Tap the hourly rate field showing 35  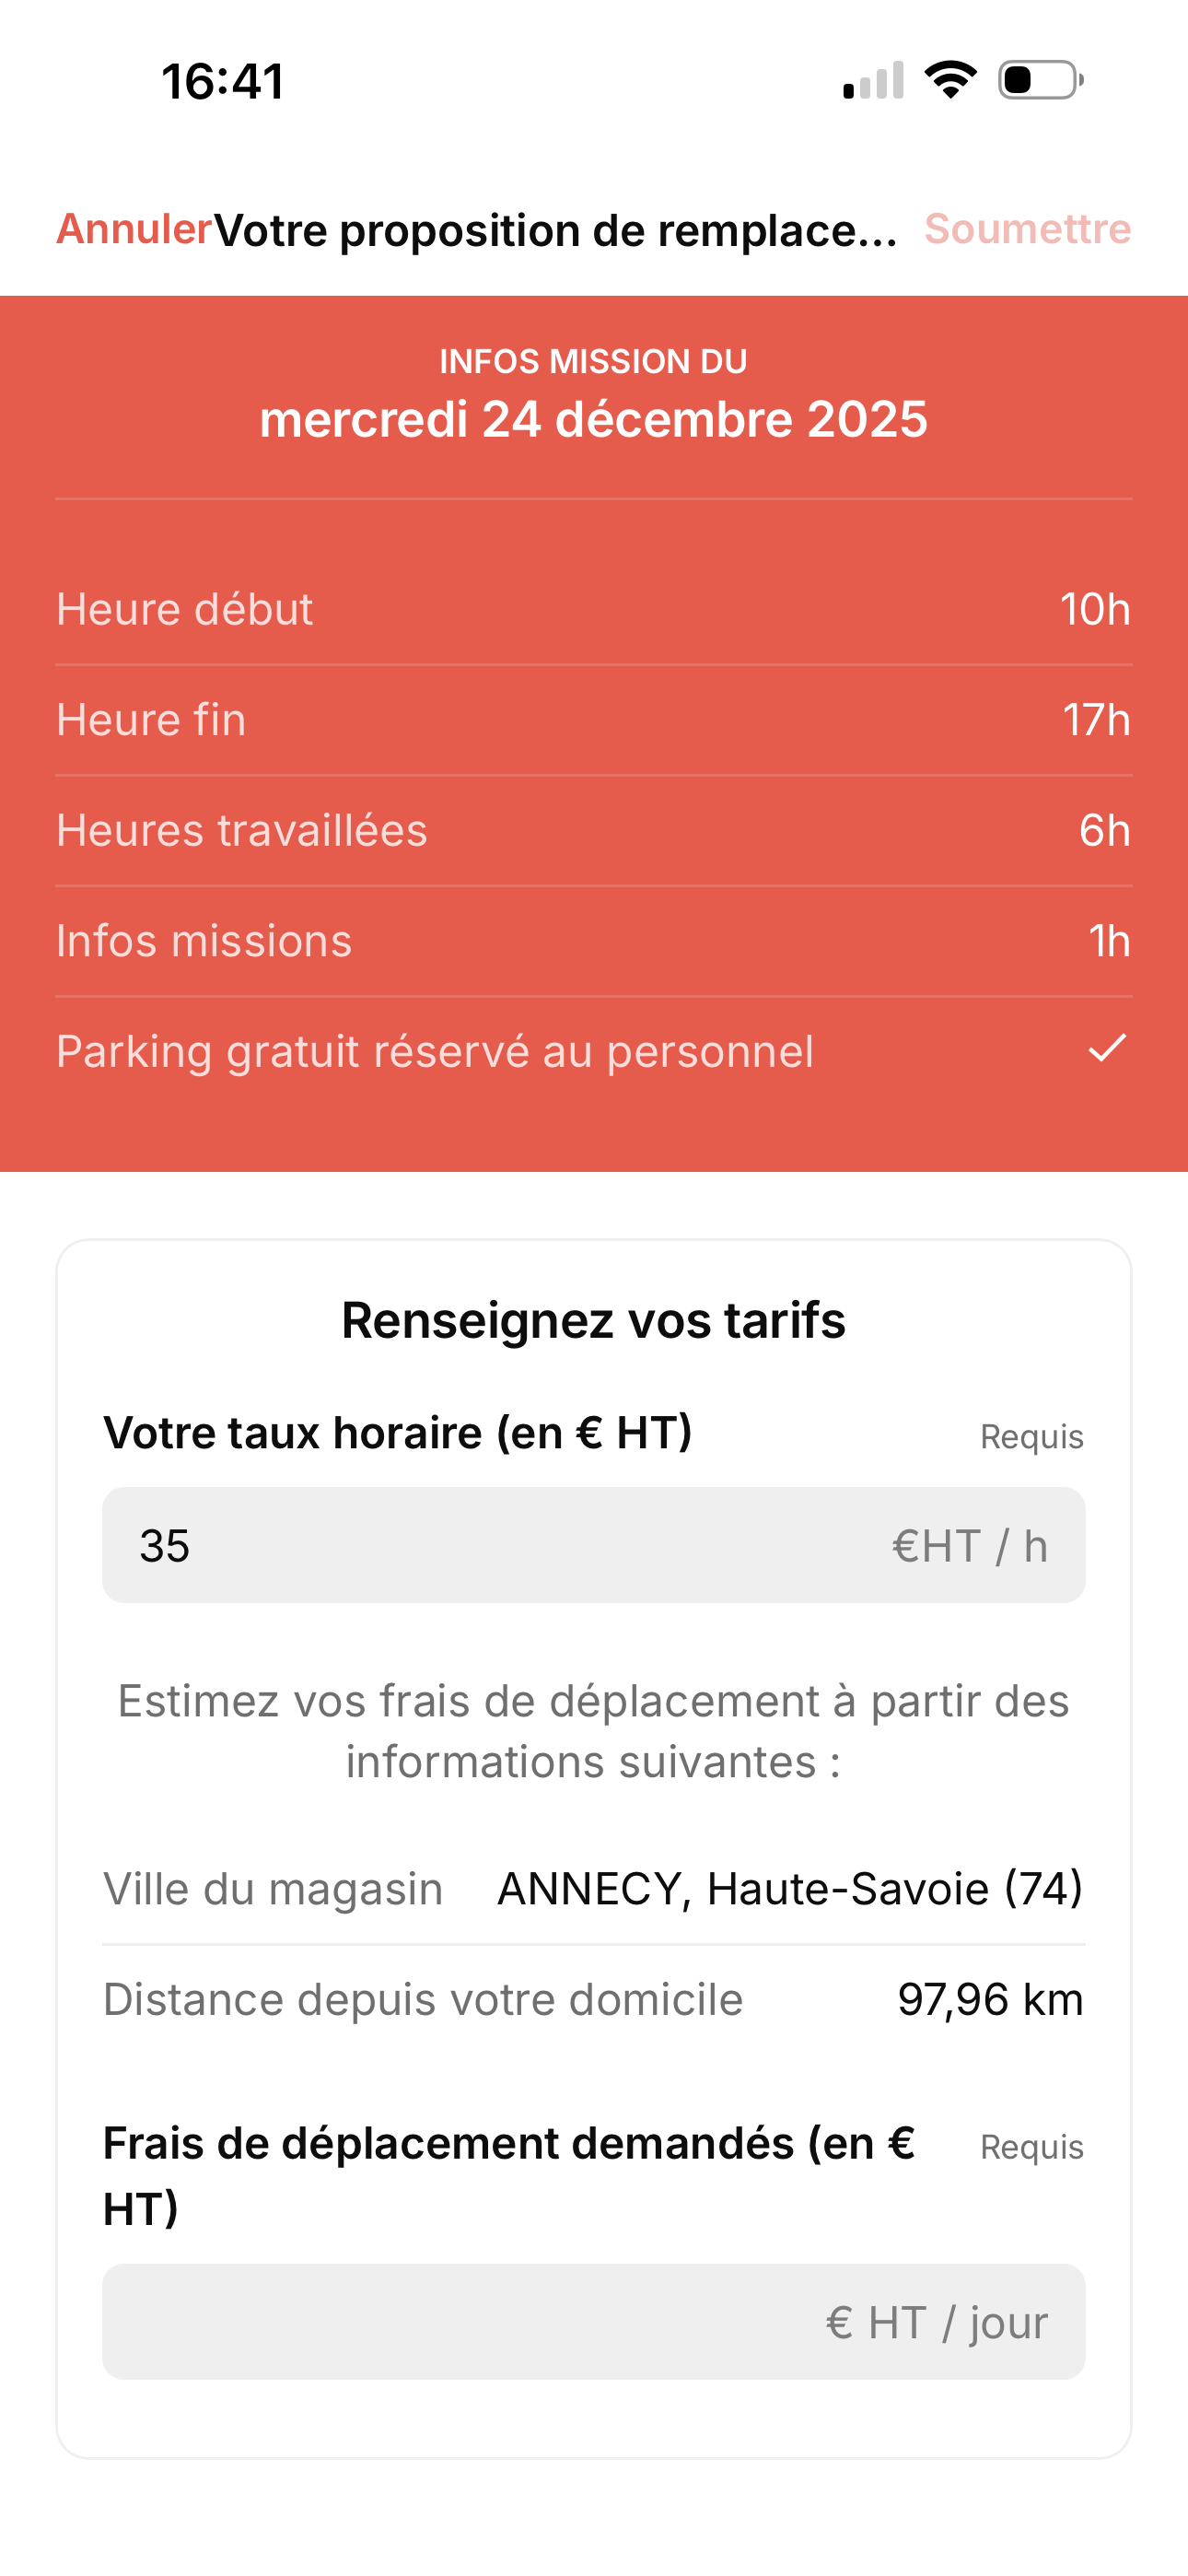(593, 1545)
